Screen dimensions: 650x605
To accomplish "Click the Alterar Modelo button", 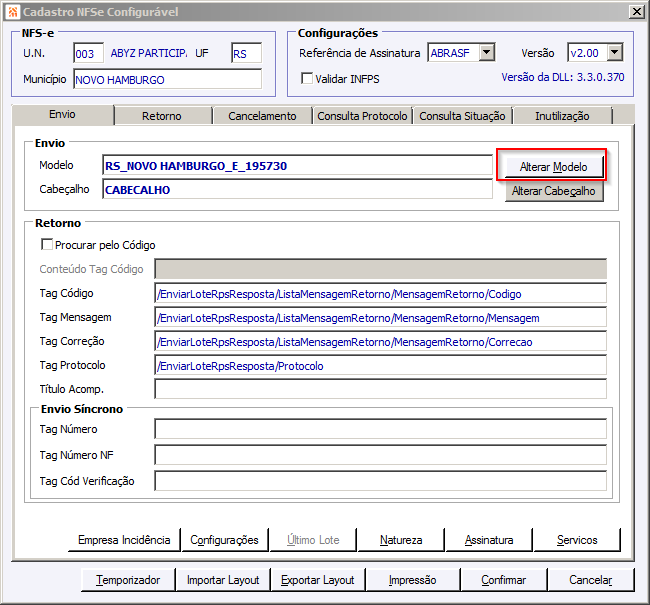I will (554, 167).
